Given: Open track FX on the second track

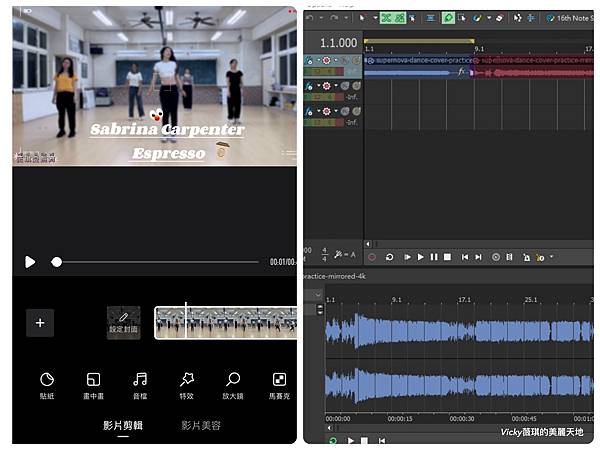Looking at the screenshot, I should [x=309, y=86].
